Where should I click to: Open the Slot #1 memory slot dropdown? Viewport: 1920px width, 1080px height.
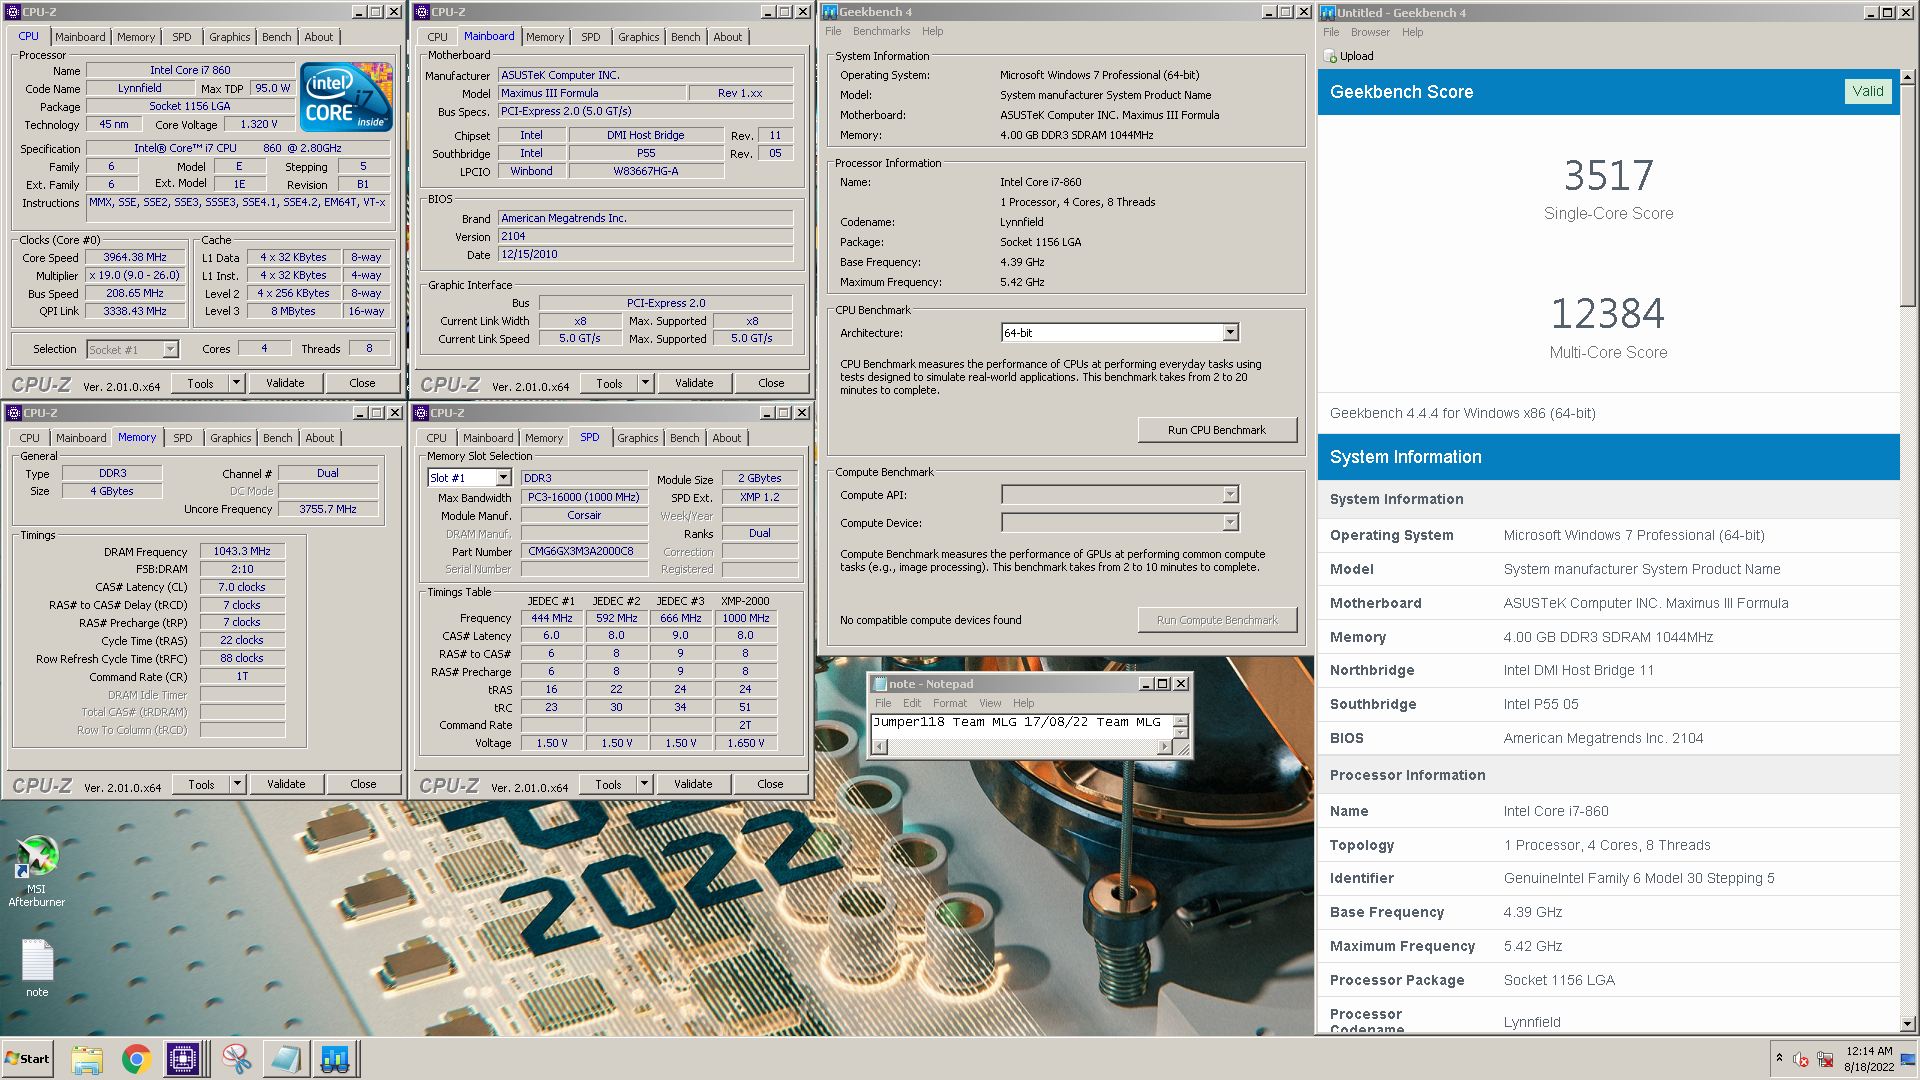click(503, 478)
